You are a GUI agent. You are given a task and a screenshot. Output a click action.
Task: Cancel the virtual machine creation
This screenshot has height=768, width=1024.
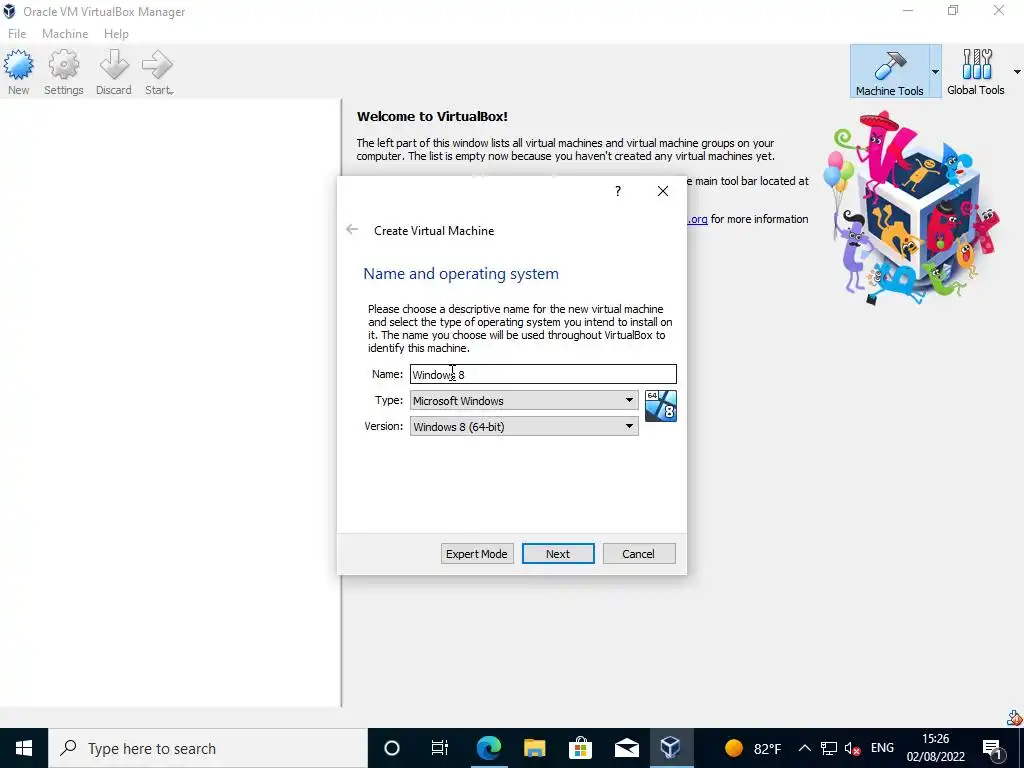click(639, 554)
